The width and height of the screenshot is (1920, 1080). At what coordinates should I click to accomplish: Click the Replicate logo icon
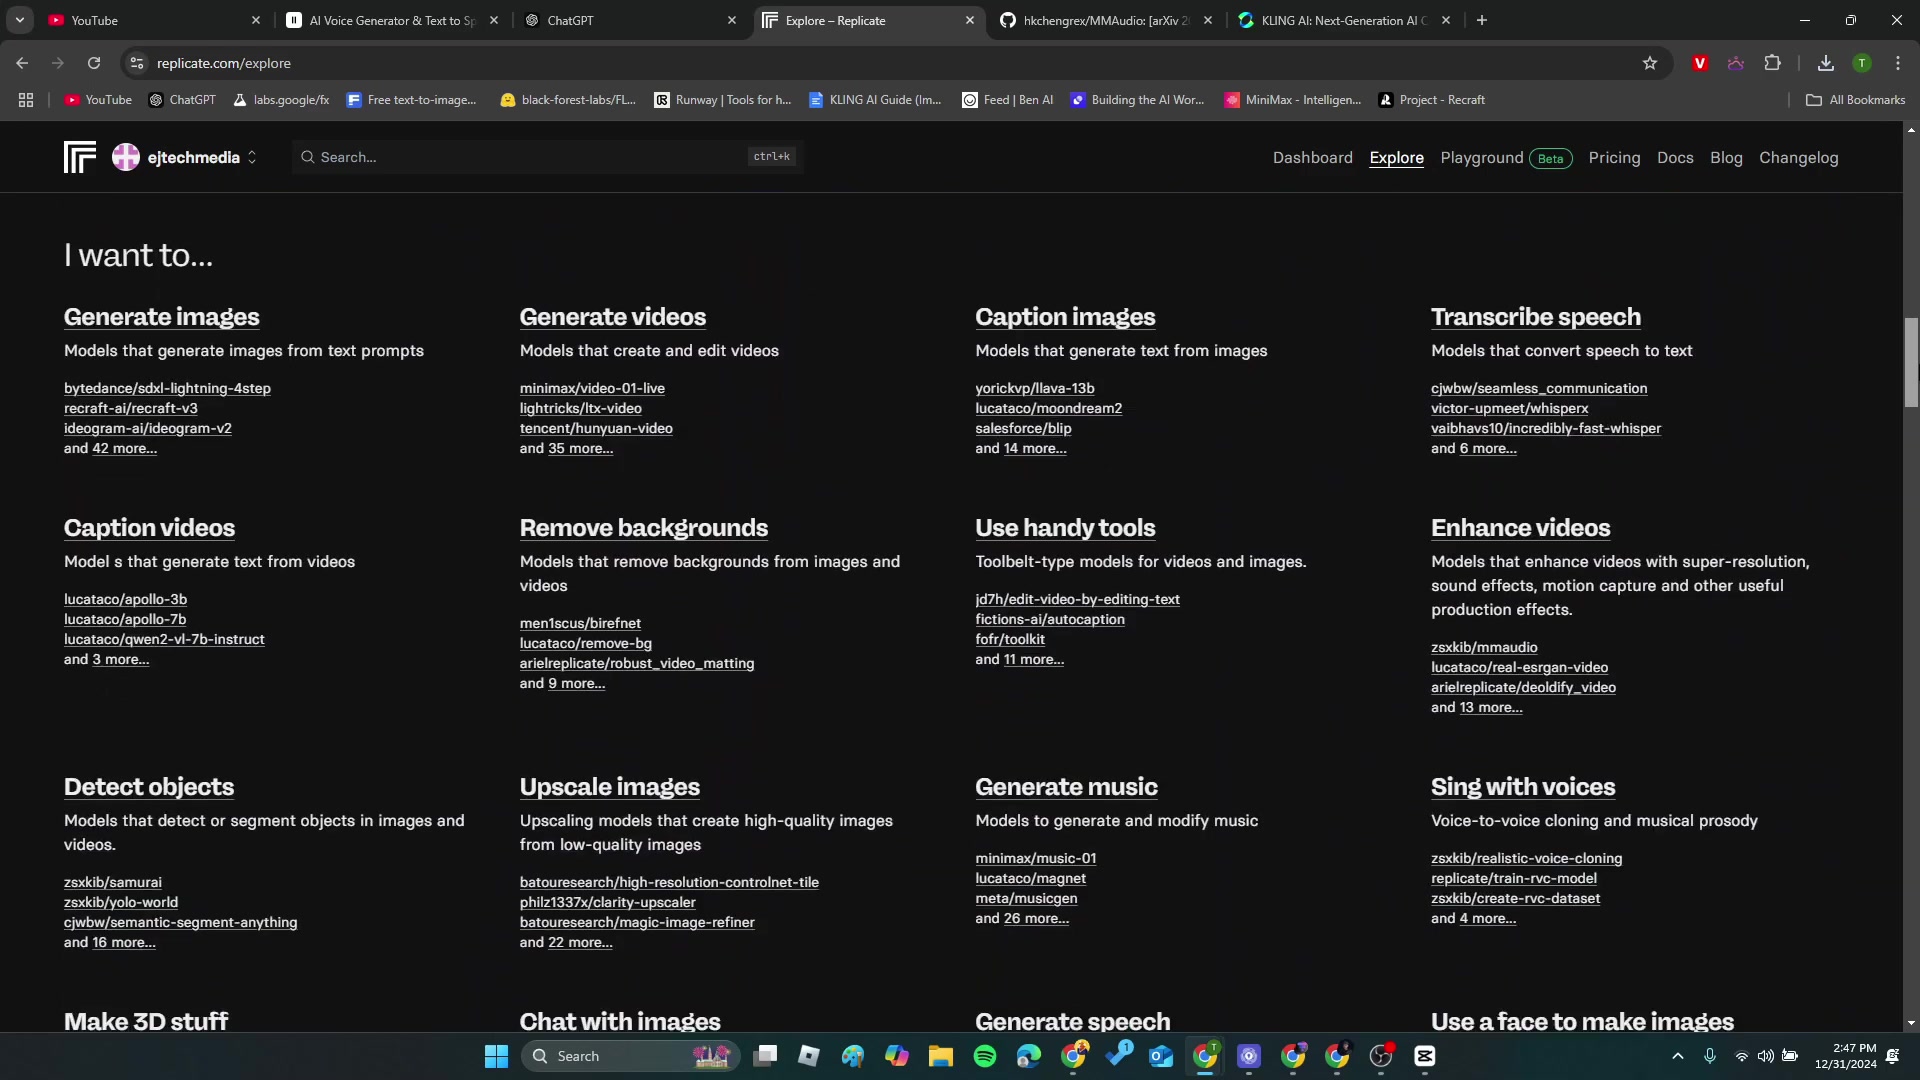80,157
